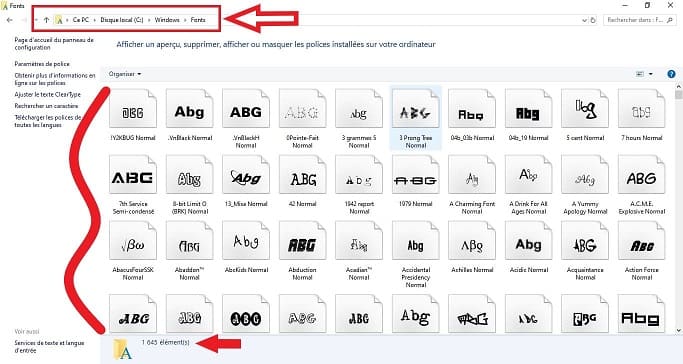Select the 7 hours Normal font icon
This screenshot has width=683, height=364.
[641, 109]
